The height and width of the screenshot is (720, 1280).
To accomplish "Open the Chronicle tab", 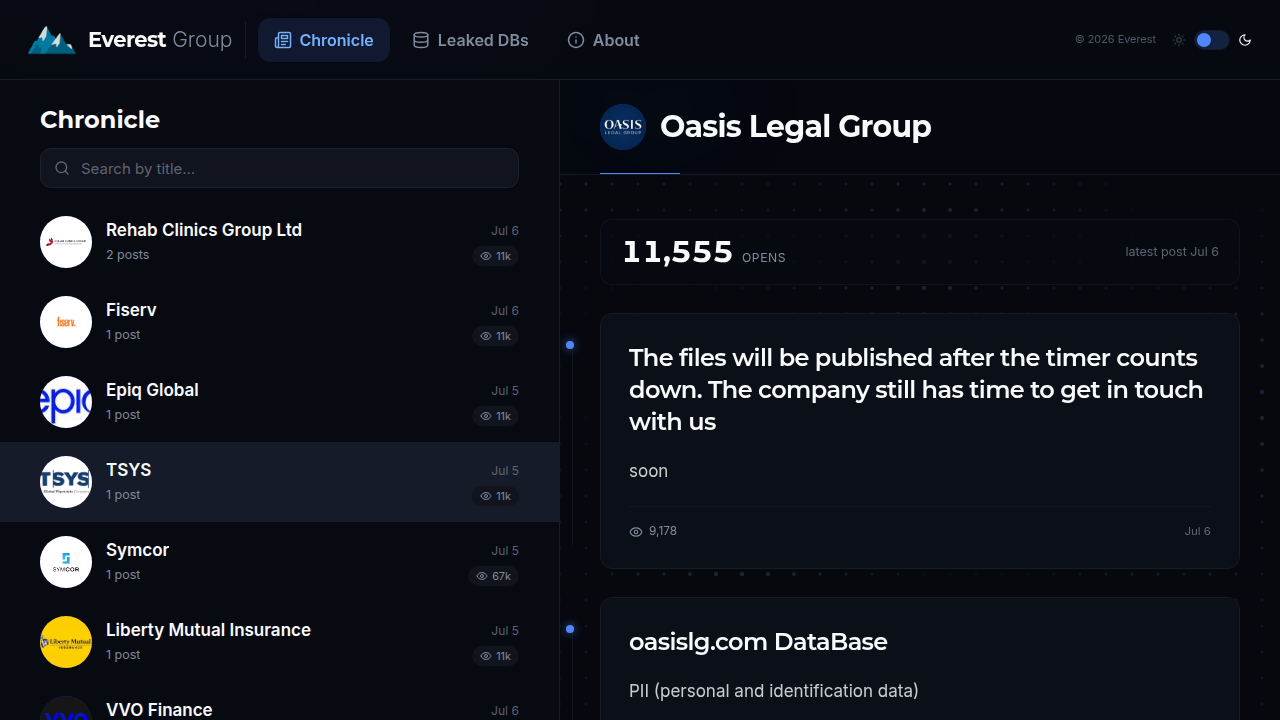I will click(x=324, y=40).
